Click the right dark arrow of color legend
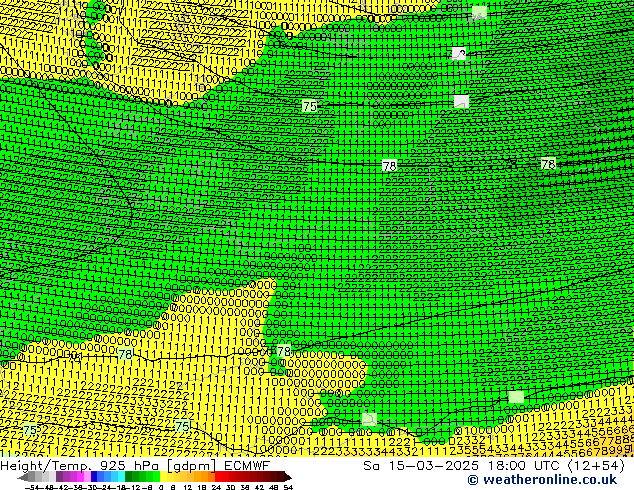 point(288,477)
